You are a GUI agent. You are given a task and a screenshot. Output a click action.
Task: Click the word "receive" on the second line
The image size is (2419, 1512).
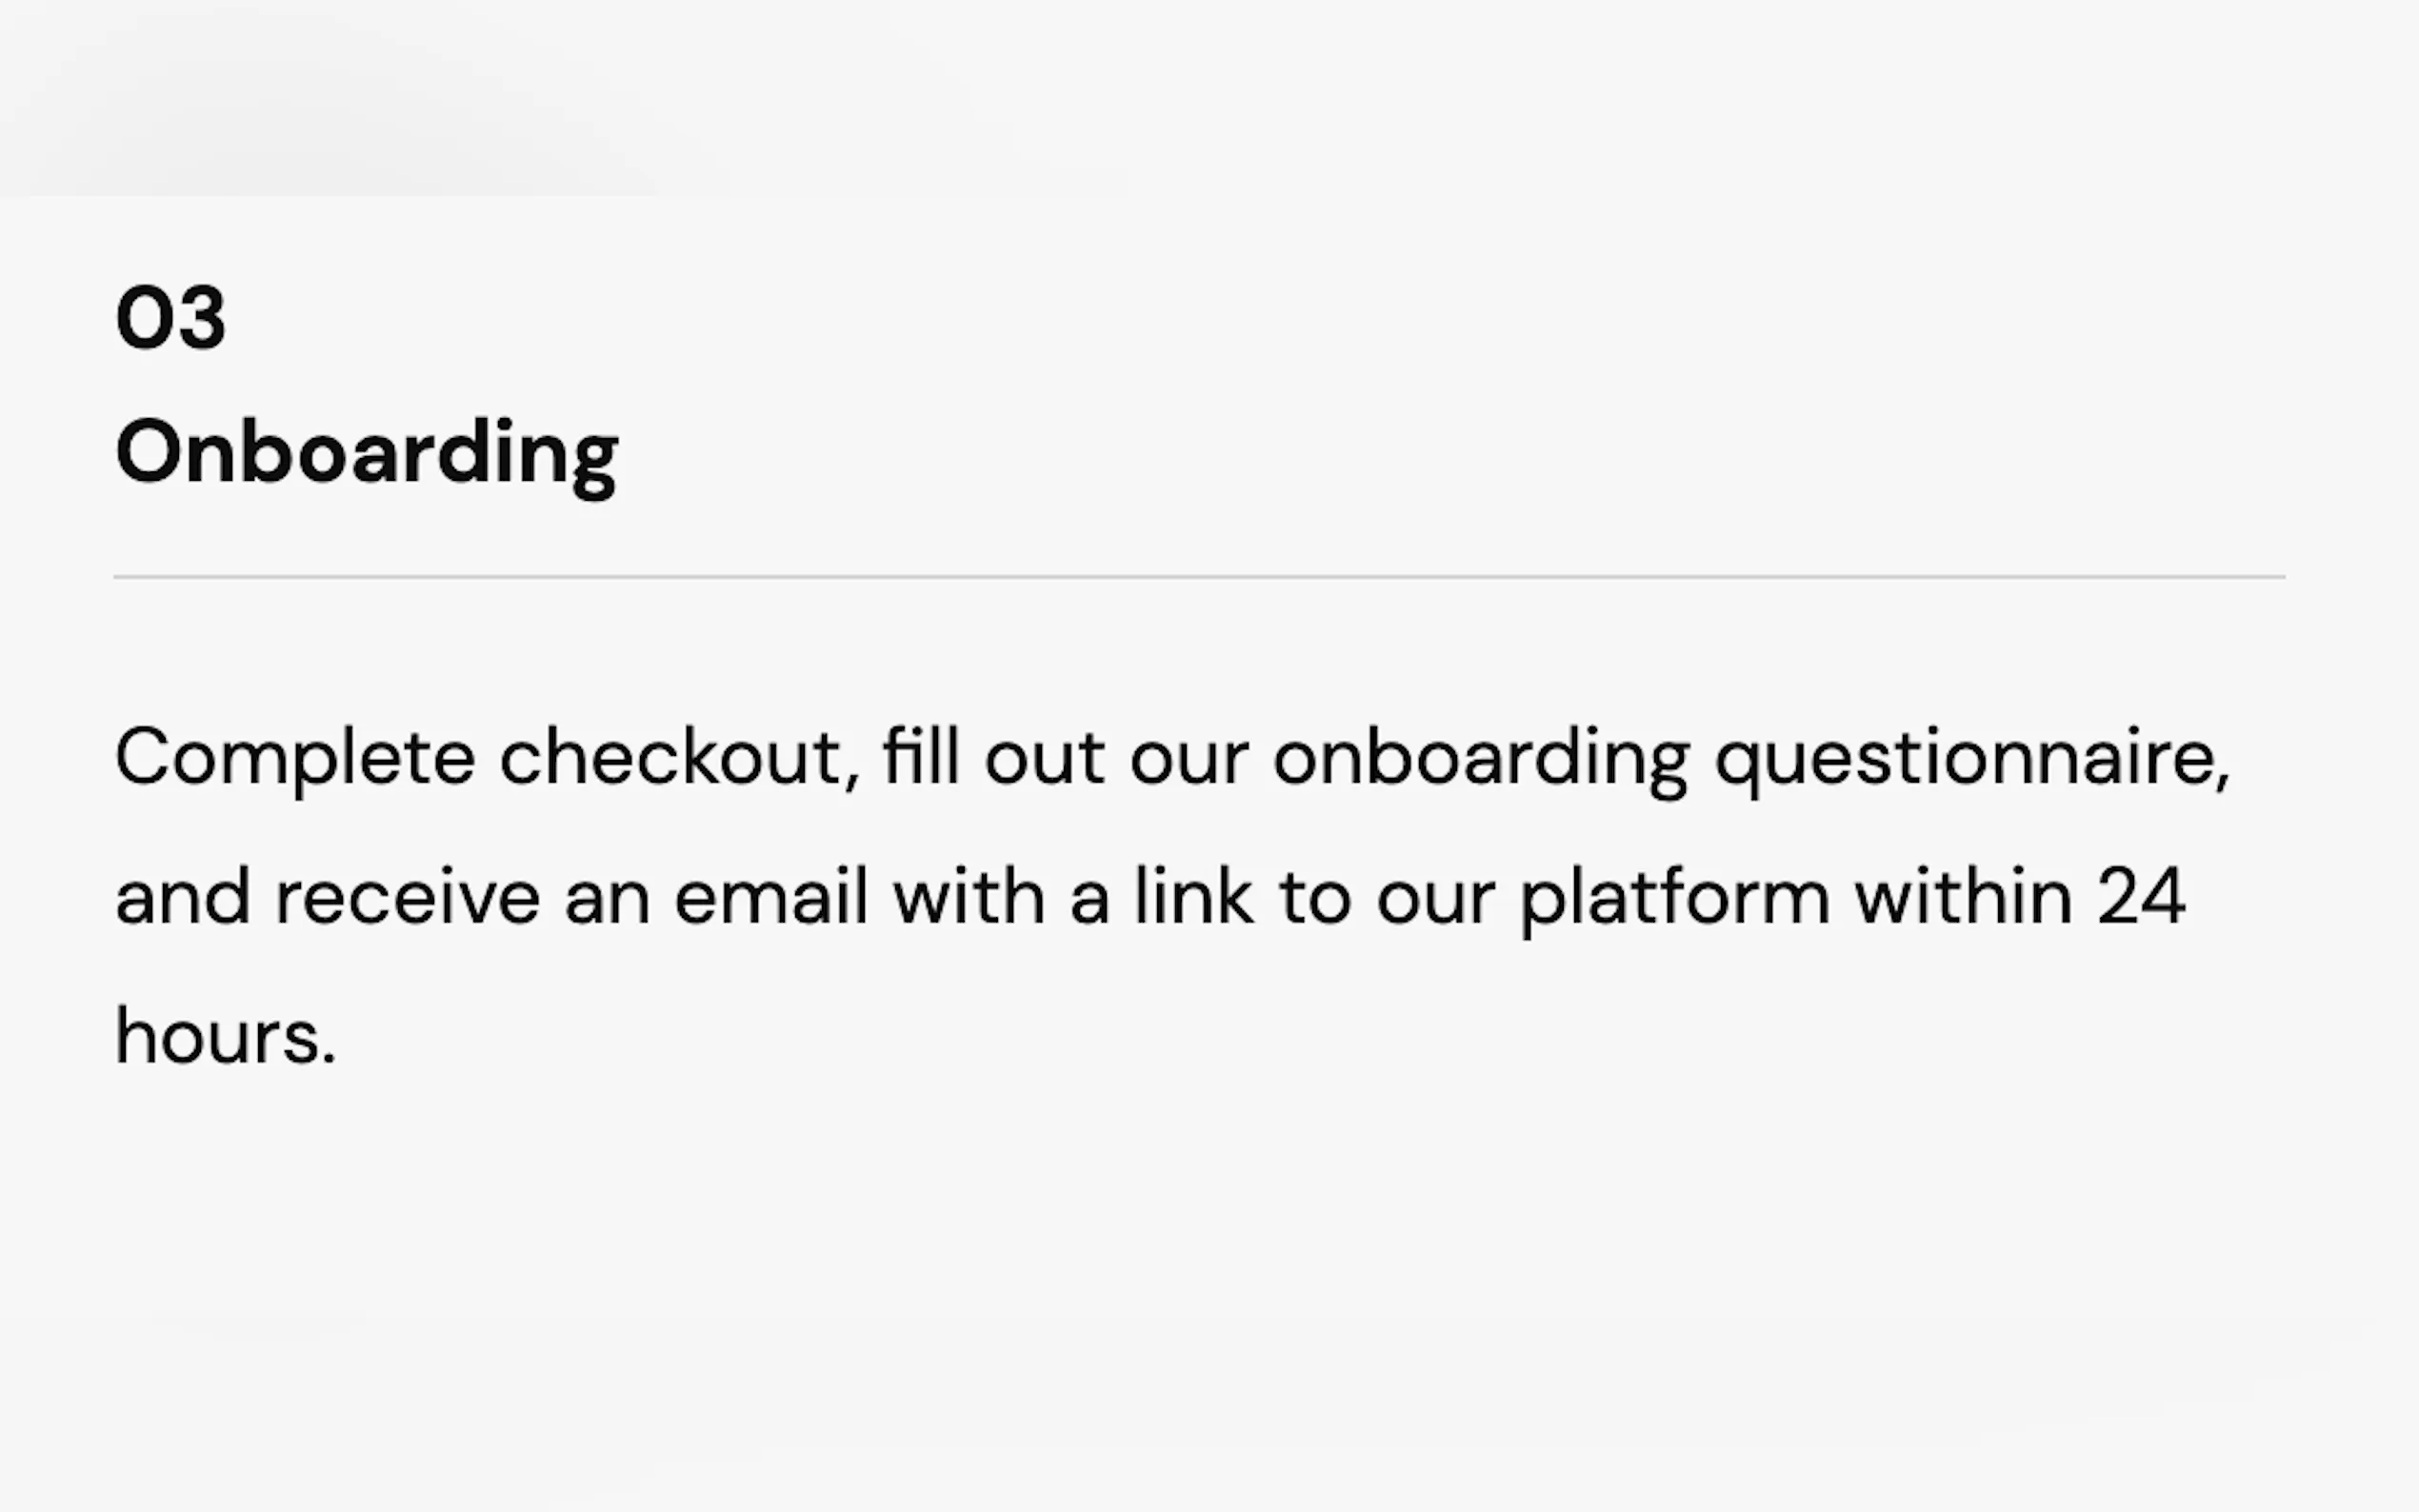pyautogui.click(x=407, y=897)
